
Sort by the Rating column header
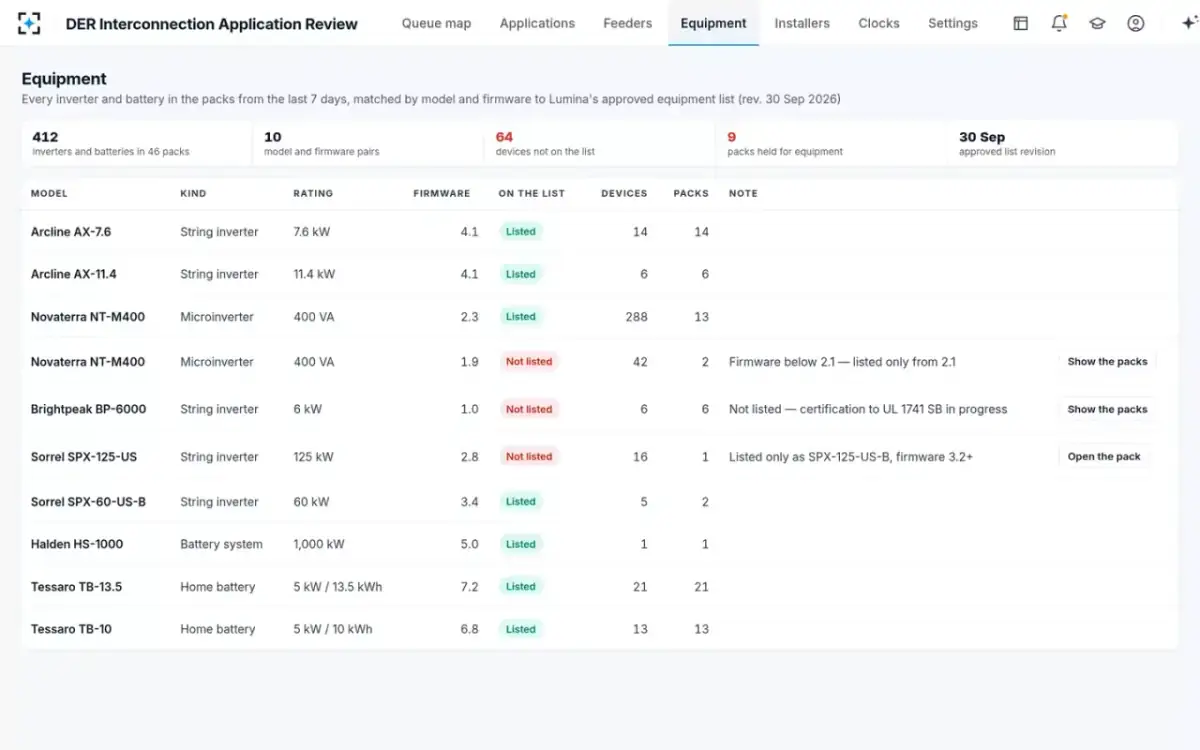click(x=313, y=193)
